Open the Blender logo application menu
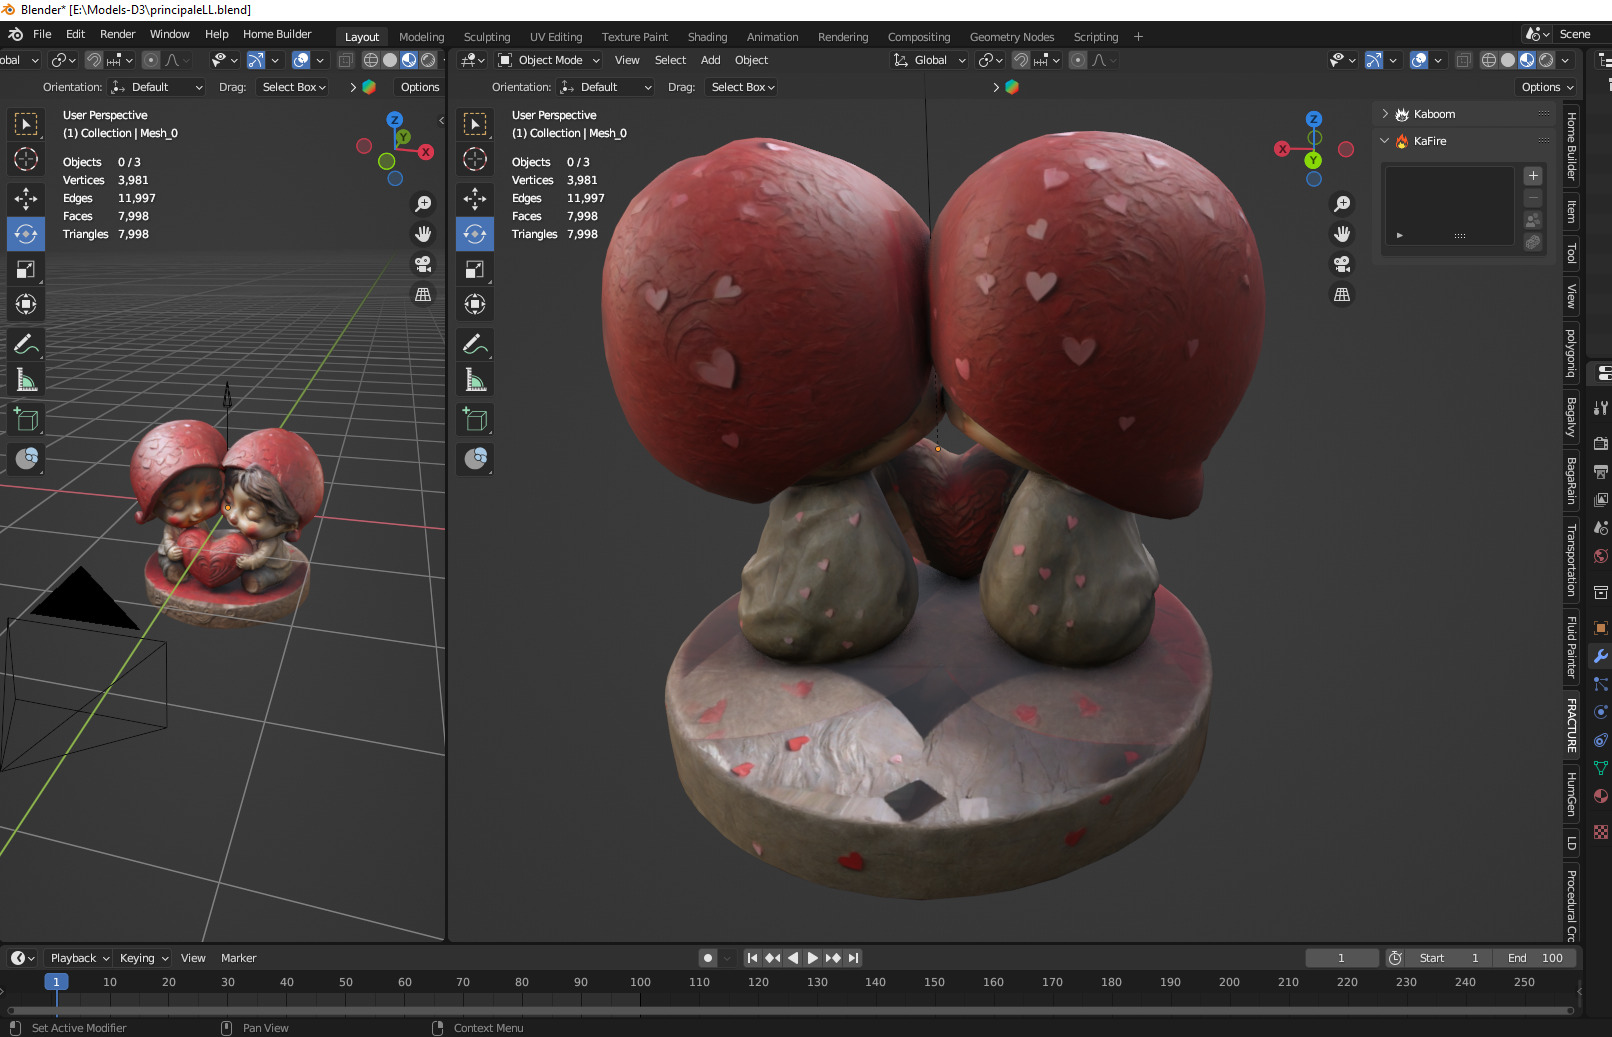This screenshot has width=1612, height=1037. click(15, 34)
